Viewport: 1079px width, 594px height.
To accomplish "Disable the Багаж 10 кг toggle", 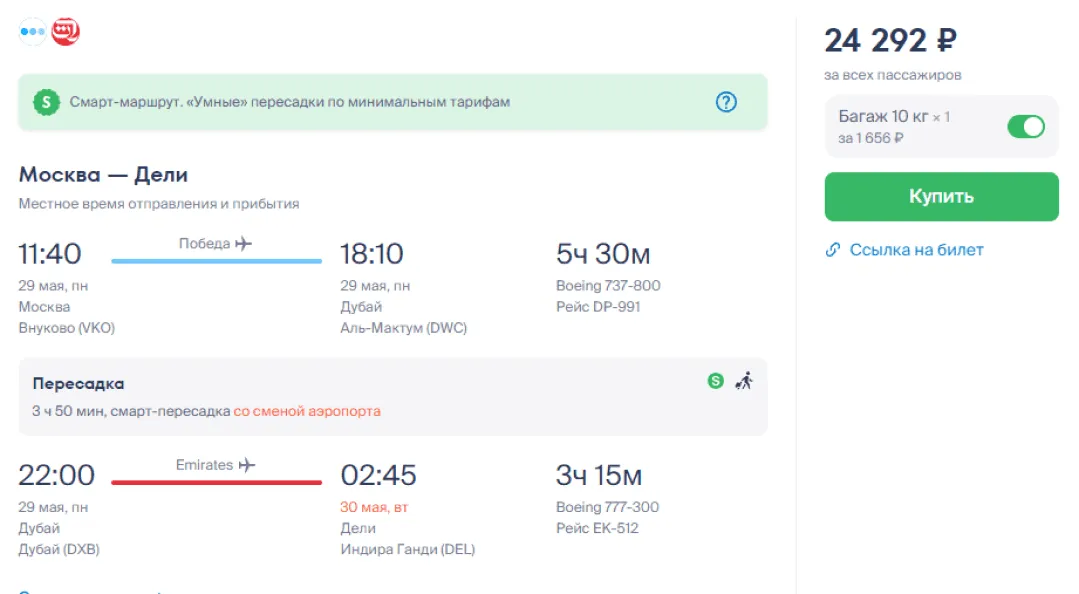I will 1025,127.
